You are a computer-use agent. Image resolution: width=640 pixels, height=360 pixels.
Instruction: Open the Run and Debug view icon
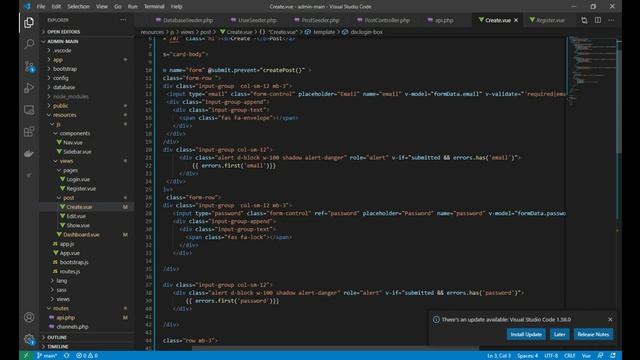29,88
